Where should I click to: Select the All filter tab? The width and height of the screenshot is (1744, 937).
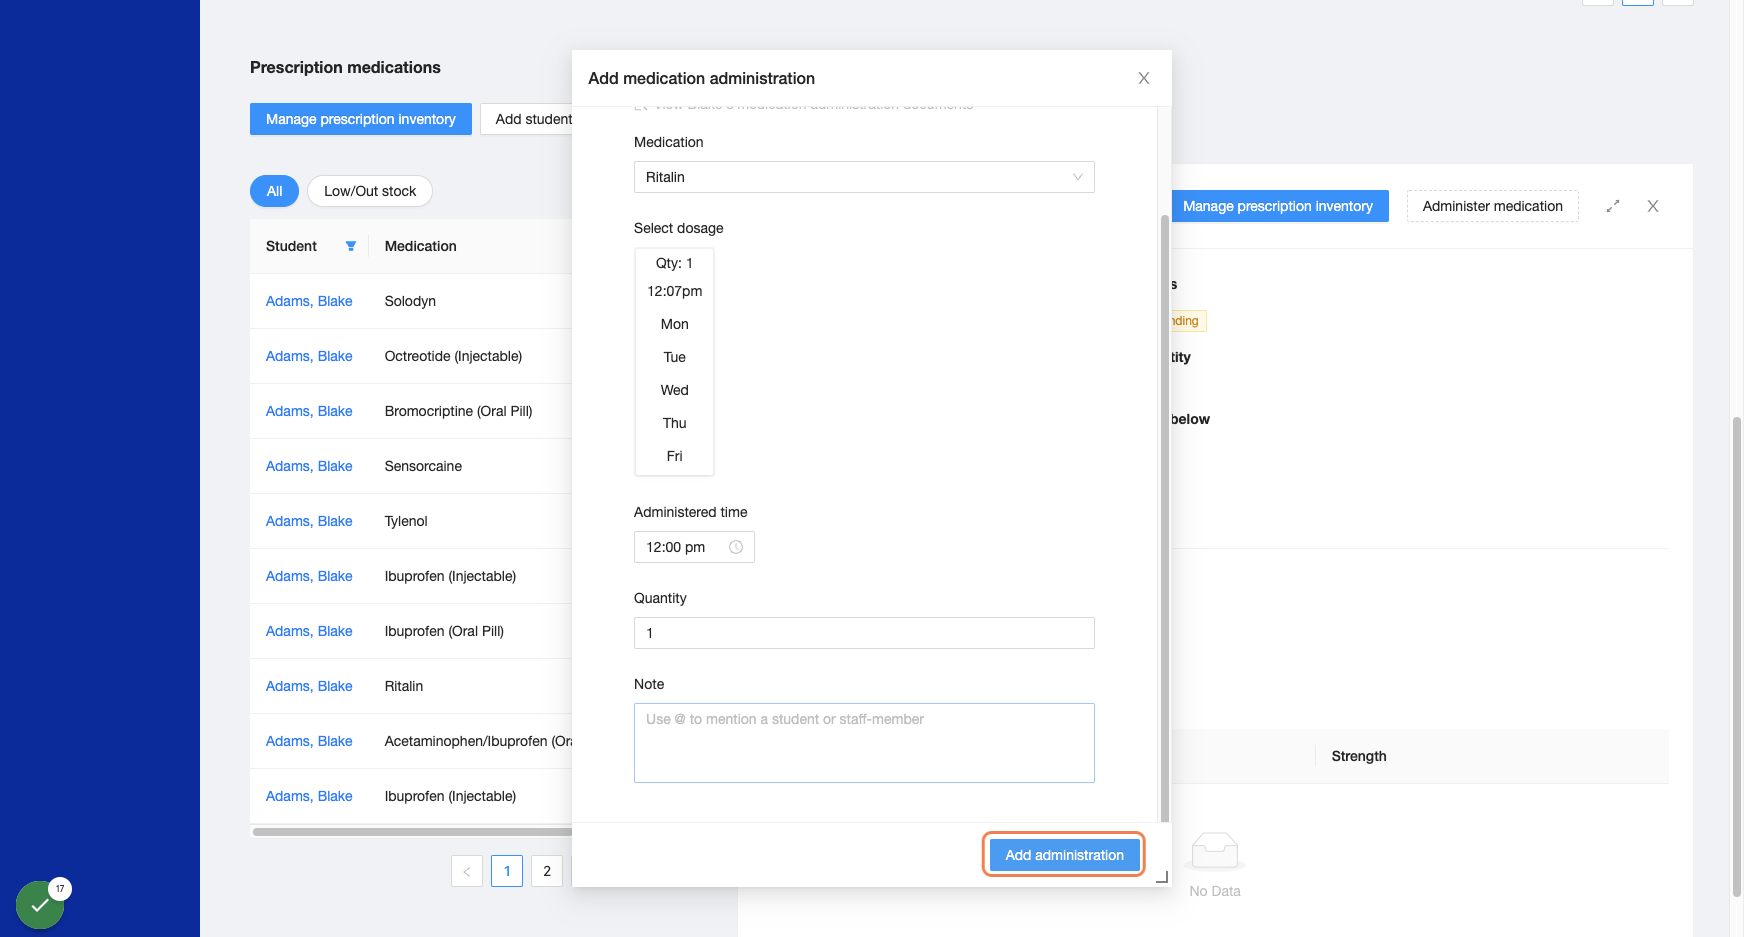[x=274, y=191]
